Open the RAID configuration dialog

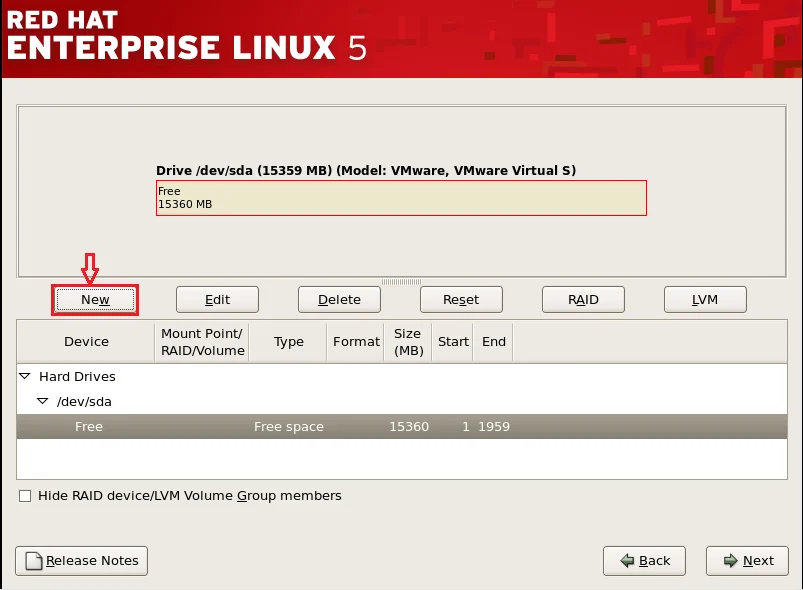[583, 299]
